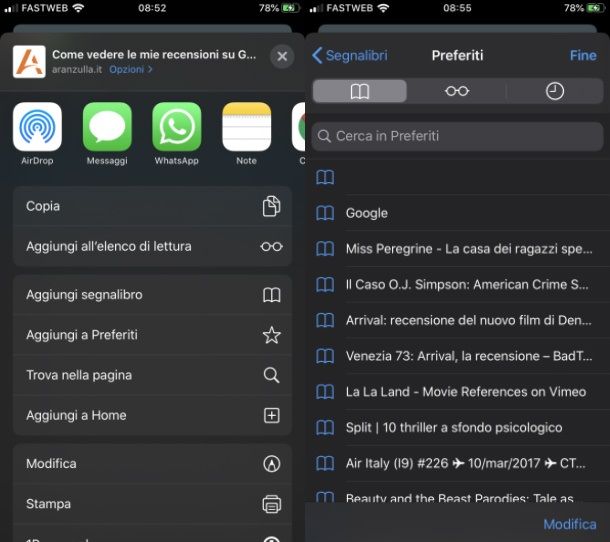Tap the markup pen-circle icon
The width and height of the screenshot is (610, 542).
tap(272, 463)
